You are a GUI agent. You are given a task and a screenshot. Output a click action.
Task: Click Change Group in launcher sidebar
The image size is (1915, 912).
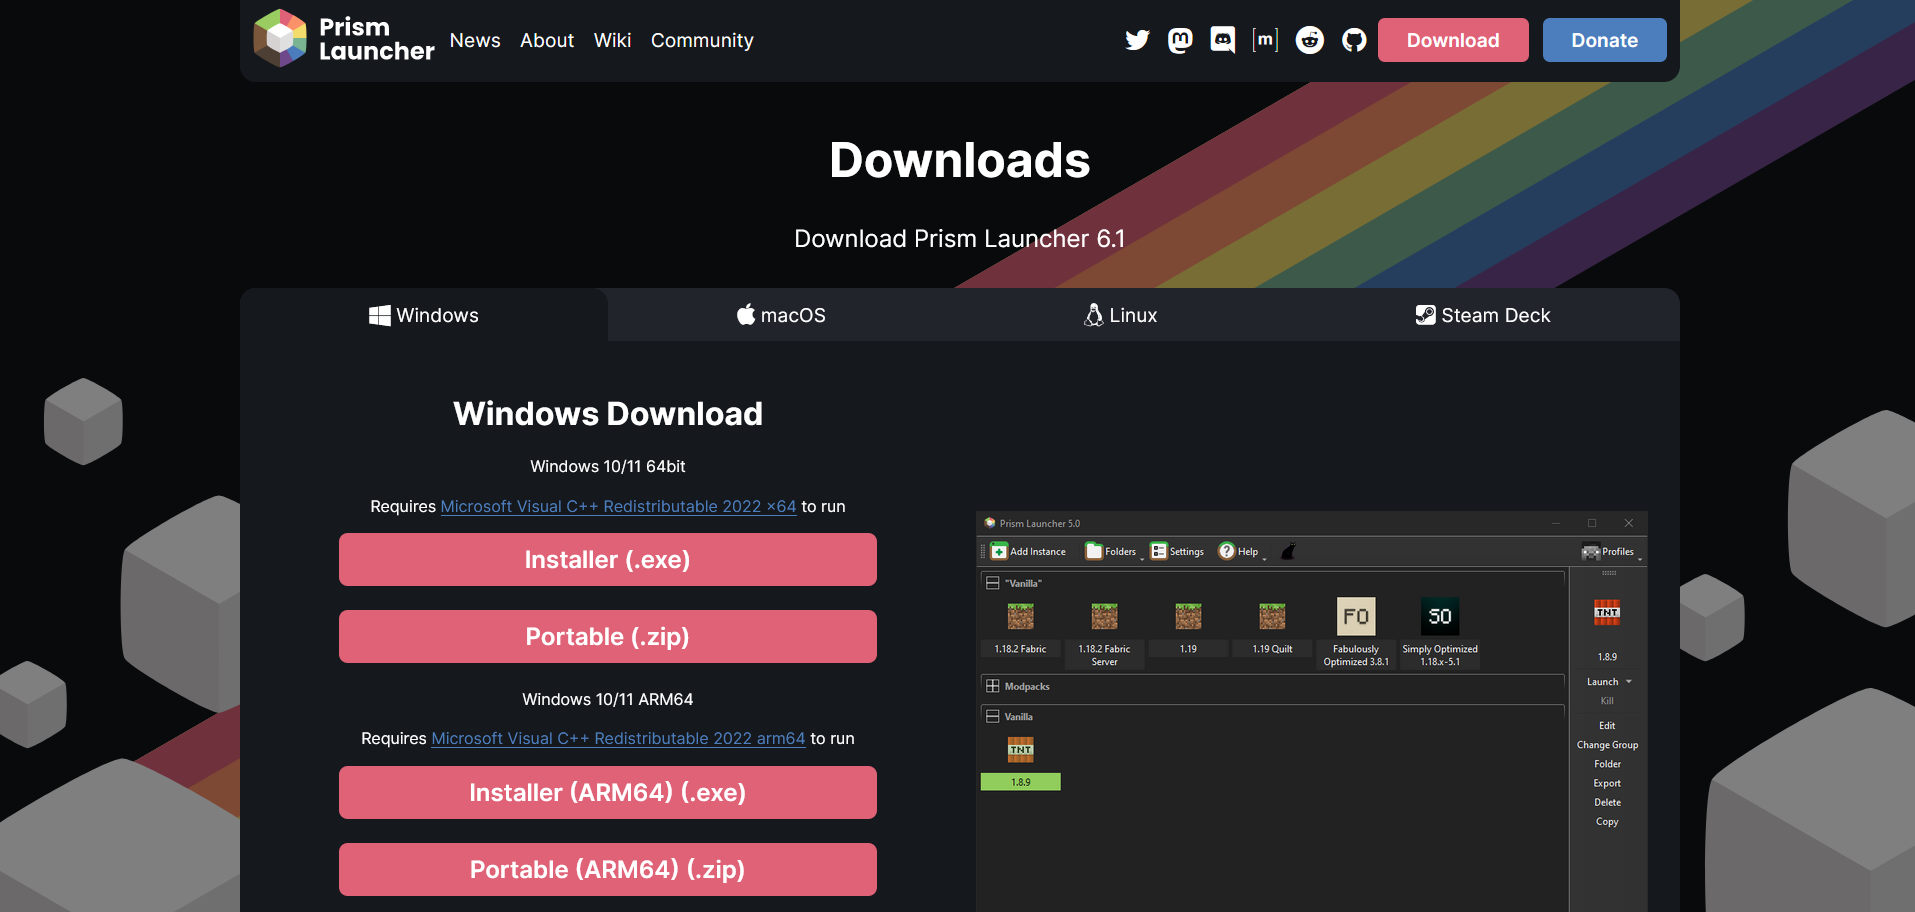[x=1607, y=745]
